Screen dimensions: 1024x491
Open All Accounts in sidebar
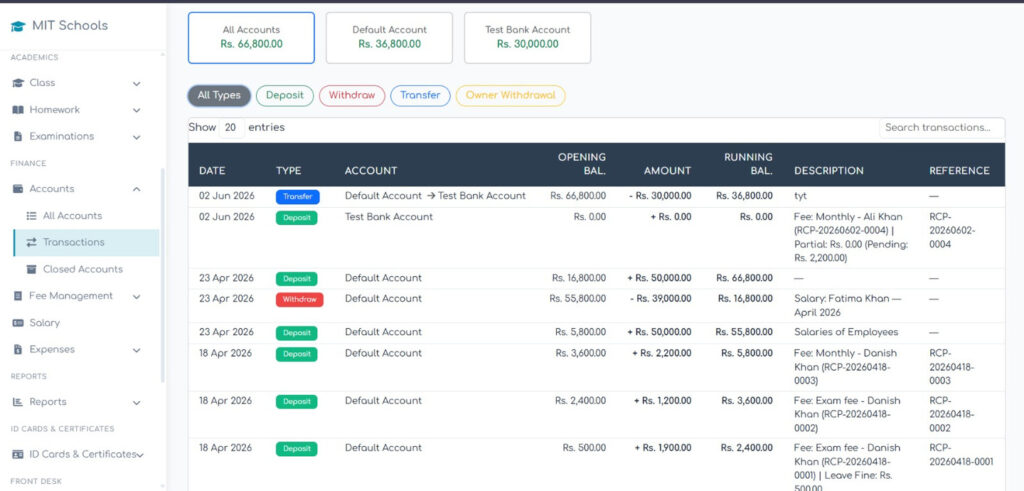click(86, 215)
